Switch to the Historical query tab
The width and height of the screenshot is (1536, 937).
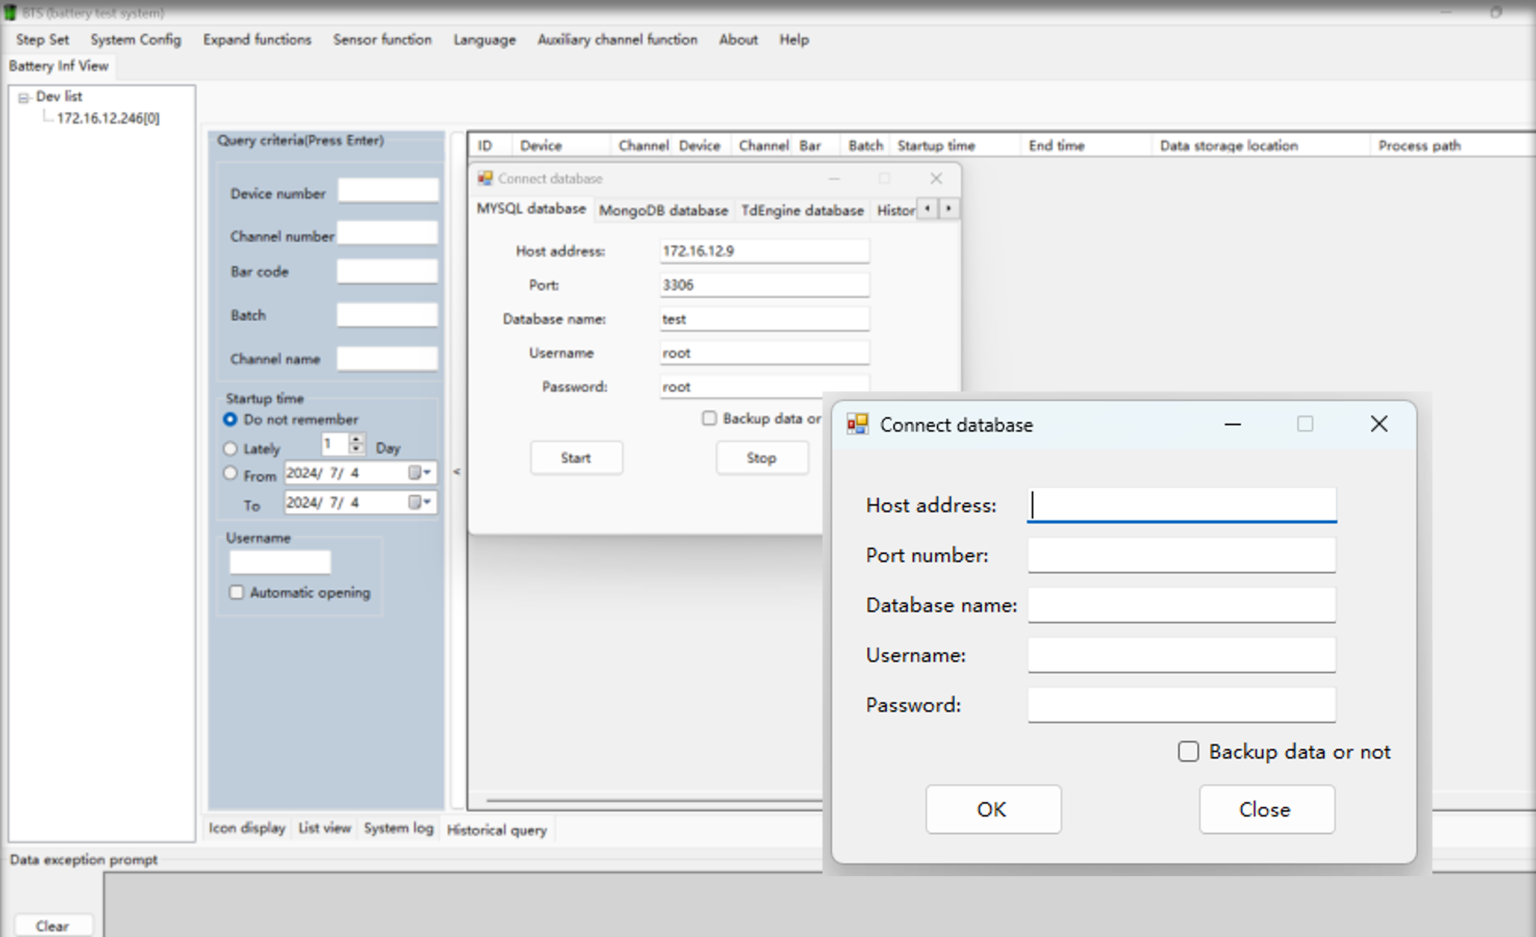(x=497, y=829)
